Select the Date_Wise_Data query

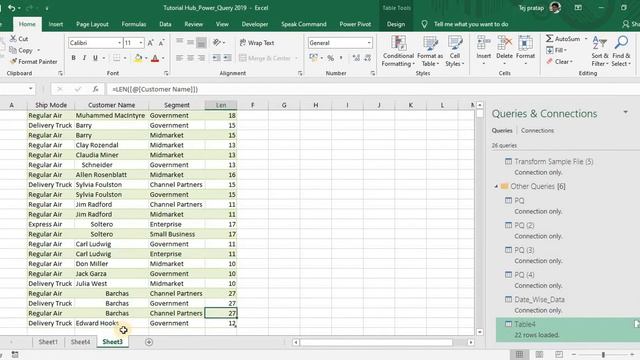click(x=539, y=300)
